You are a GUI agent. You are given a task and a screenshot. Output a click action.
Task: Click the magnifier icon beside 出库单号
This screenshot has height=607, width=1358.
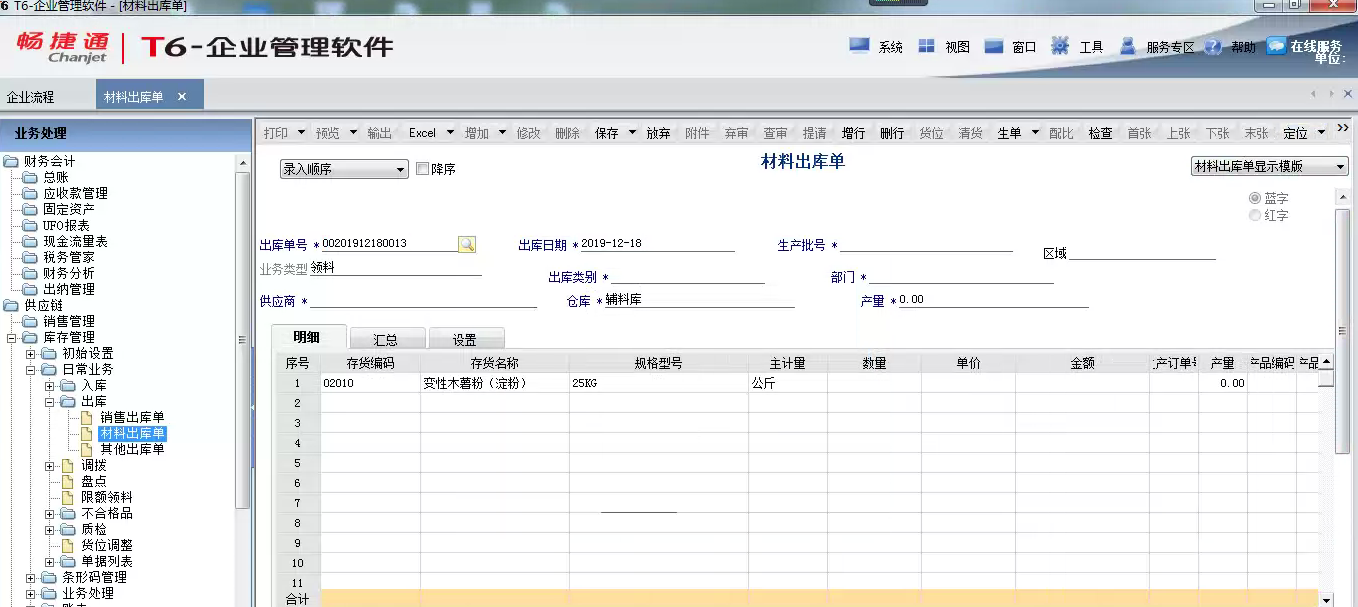click(467, 244)
